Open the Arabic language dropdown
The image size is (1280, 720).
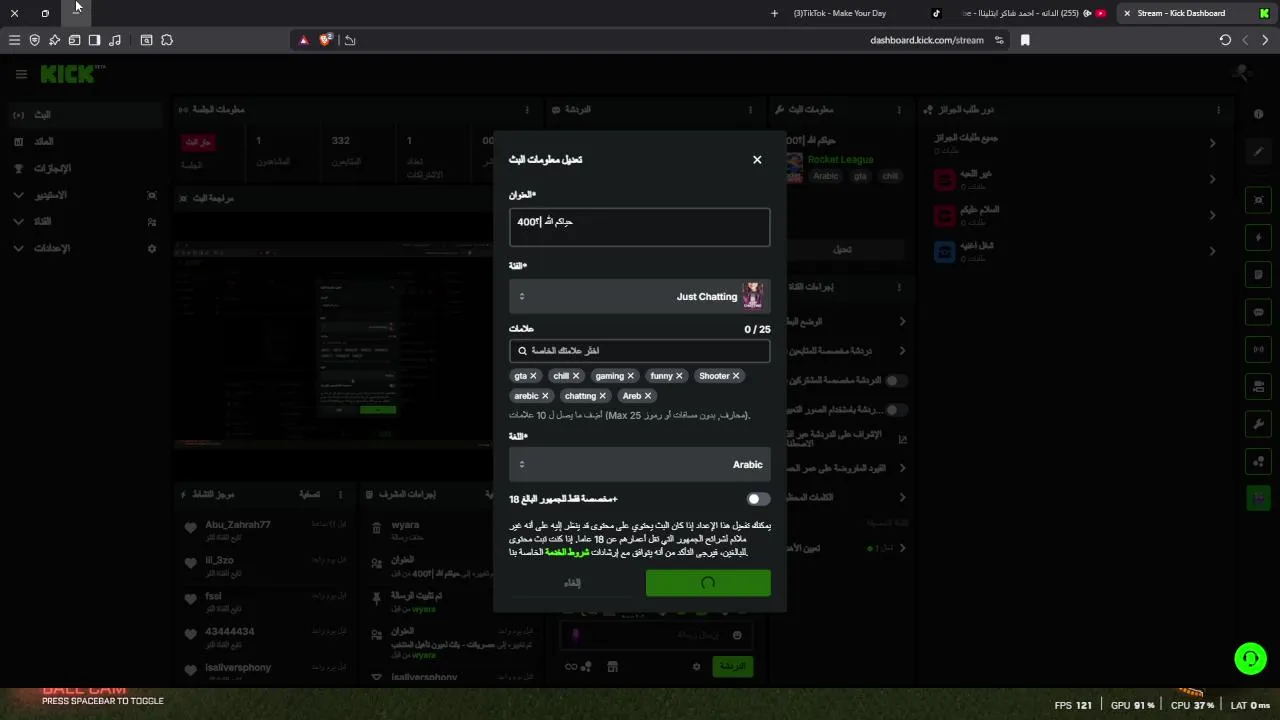point(639,464)
